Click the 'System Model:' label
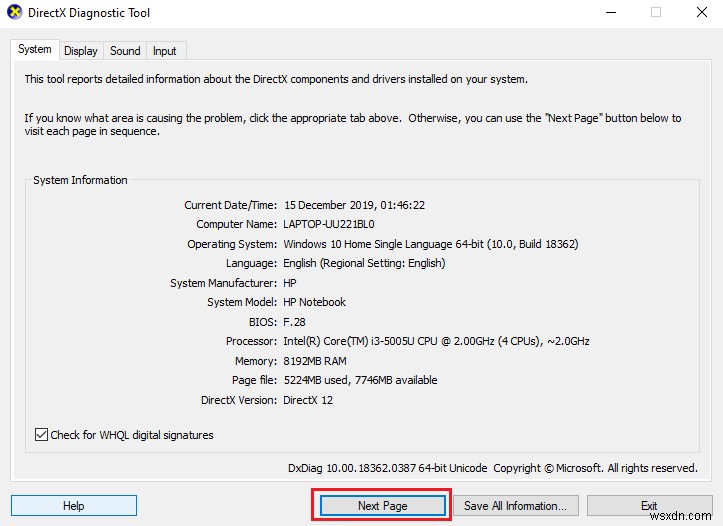 tap(242, 302)
